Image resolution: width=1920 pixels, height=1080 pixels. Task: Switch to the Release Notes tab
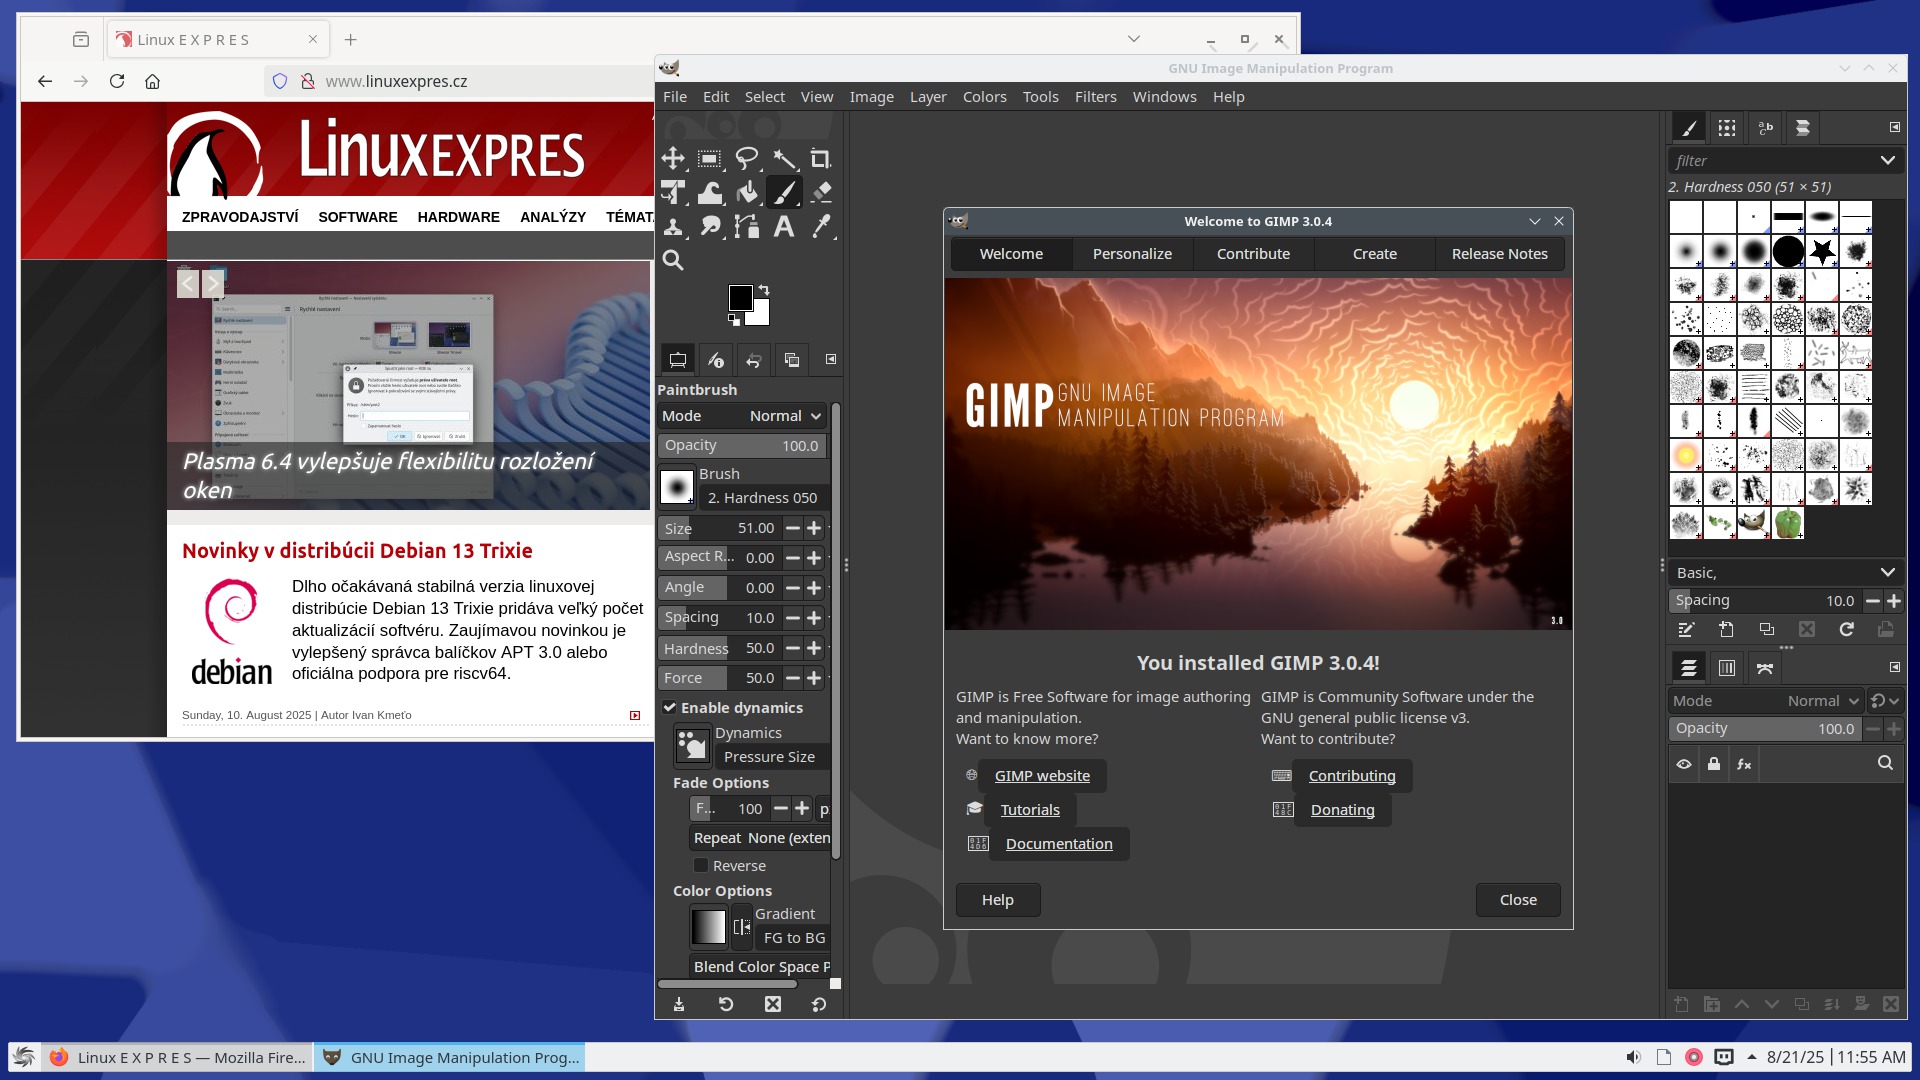[1499, 254]
